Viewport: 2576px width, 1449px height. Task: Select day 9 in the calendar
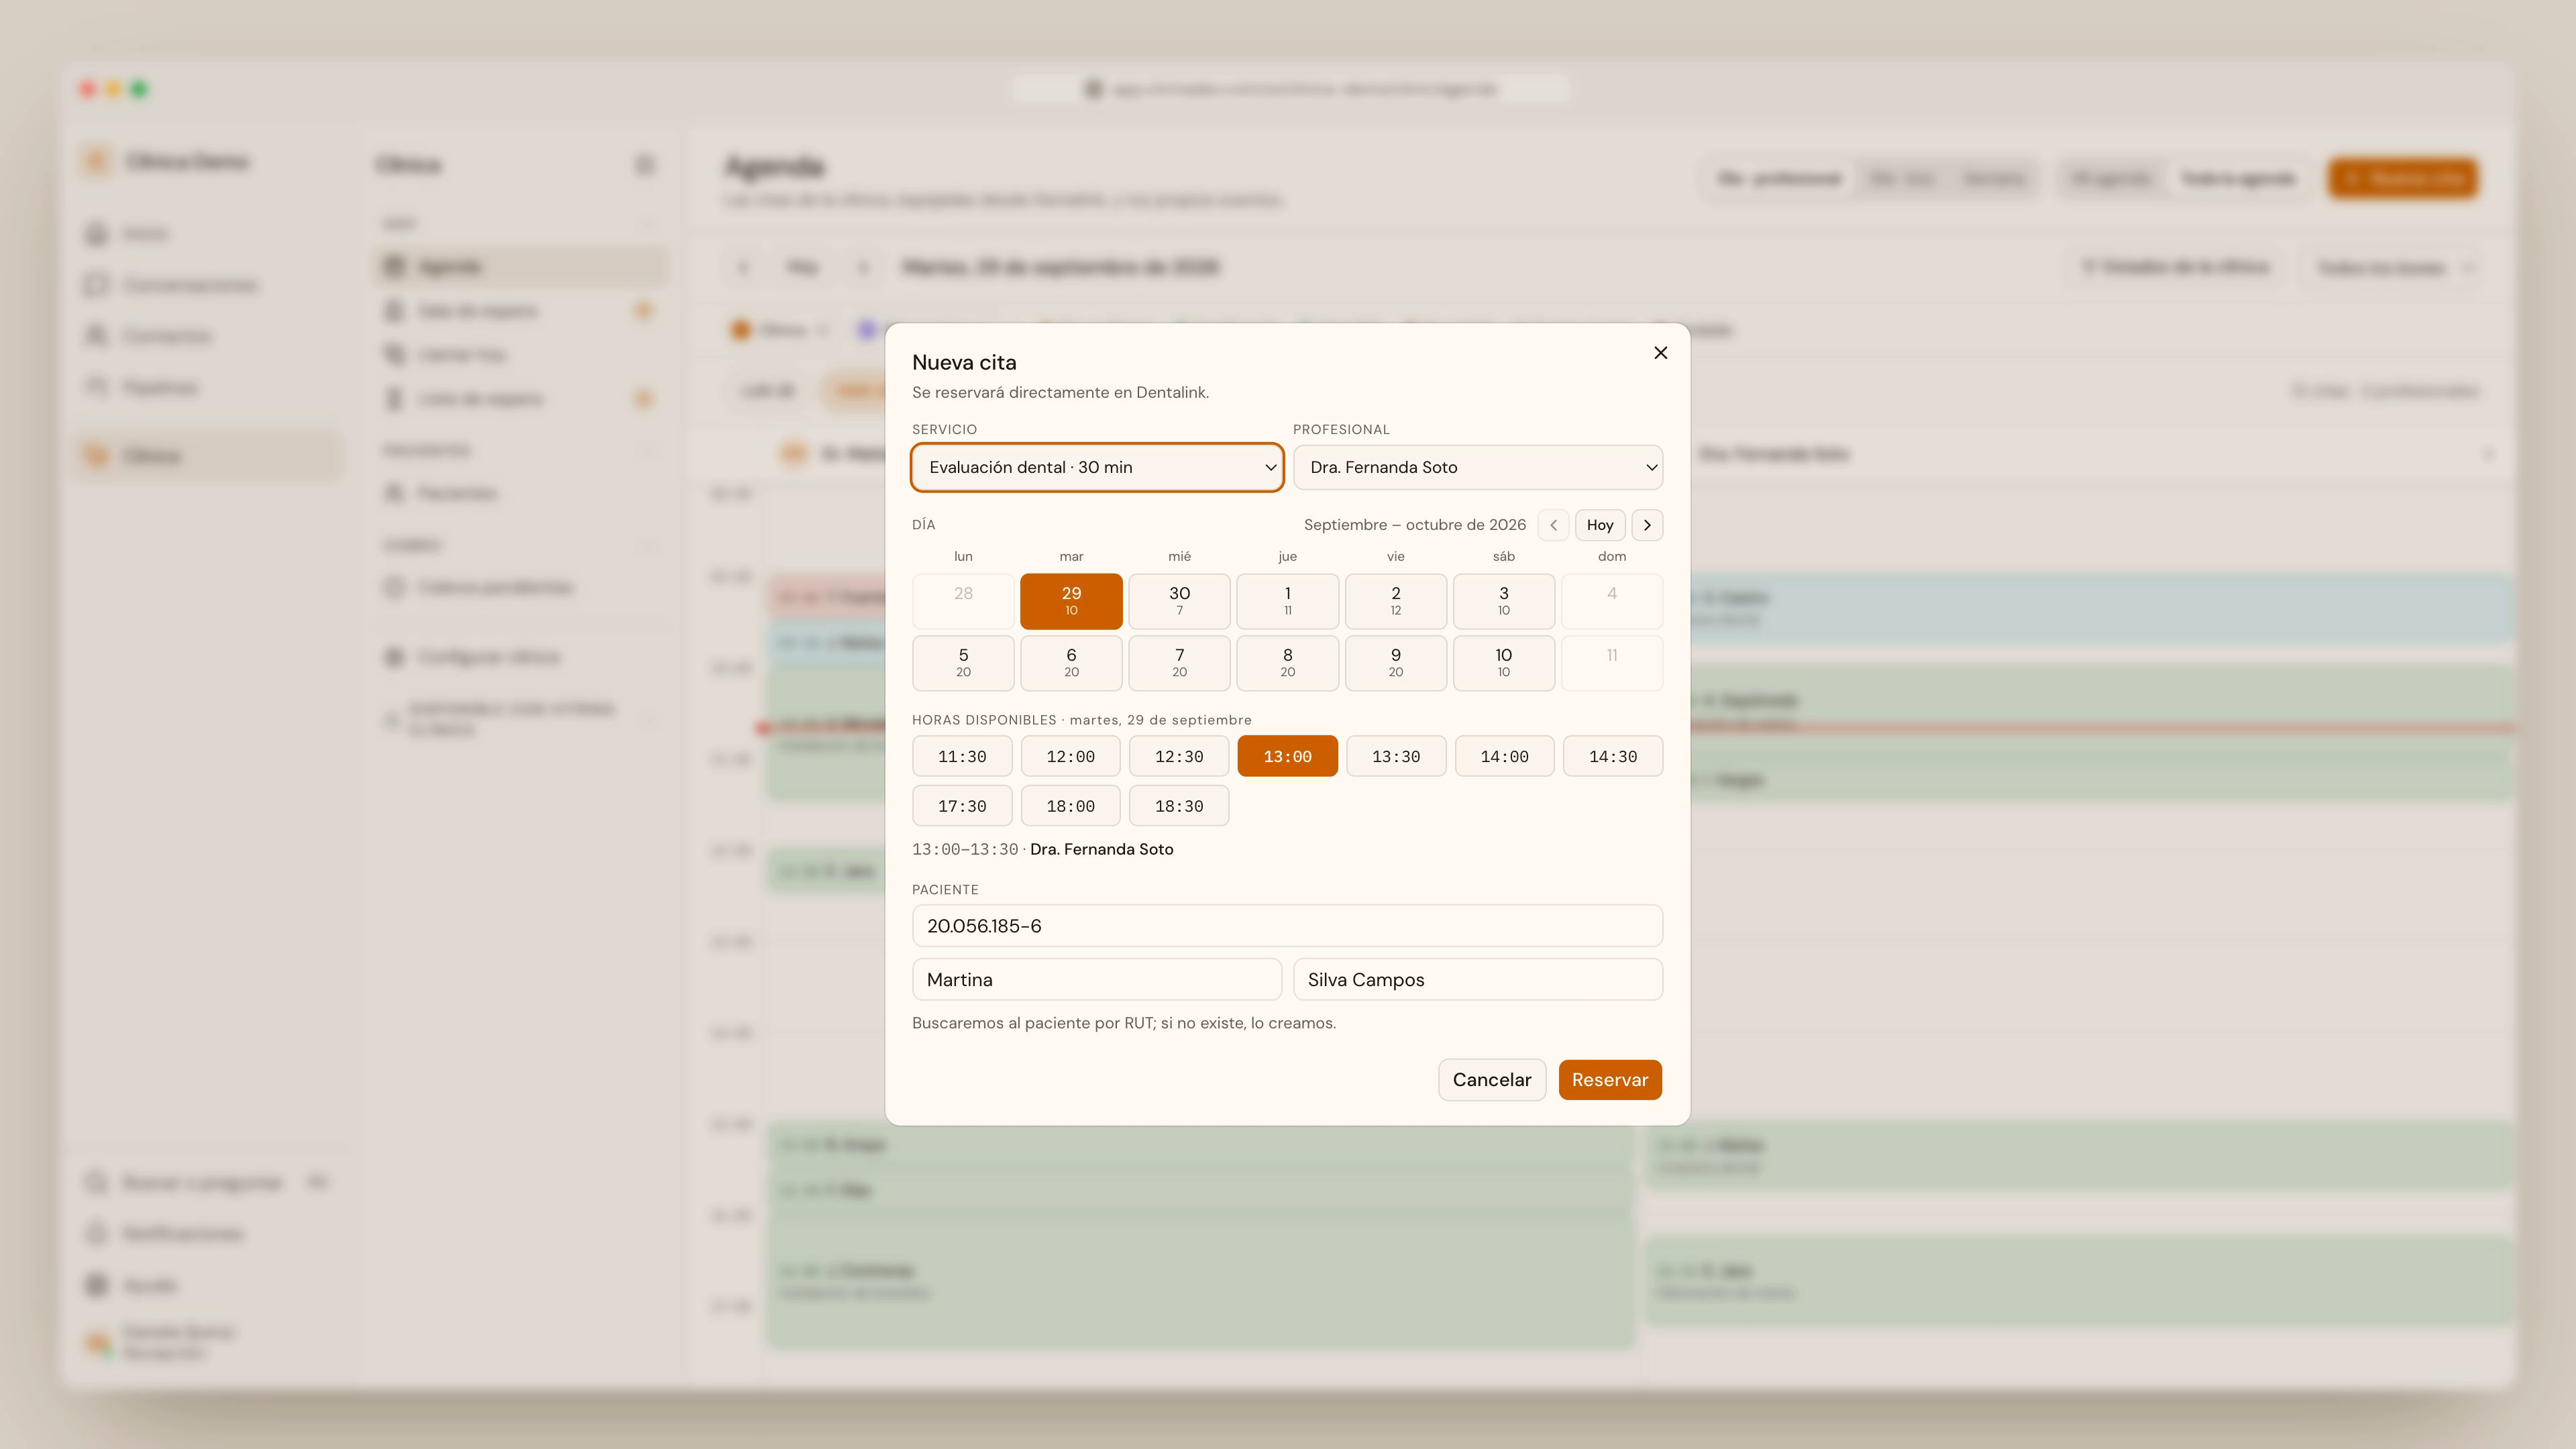(1395, 663)
